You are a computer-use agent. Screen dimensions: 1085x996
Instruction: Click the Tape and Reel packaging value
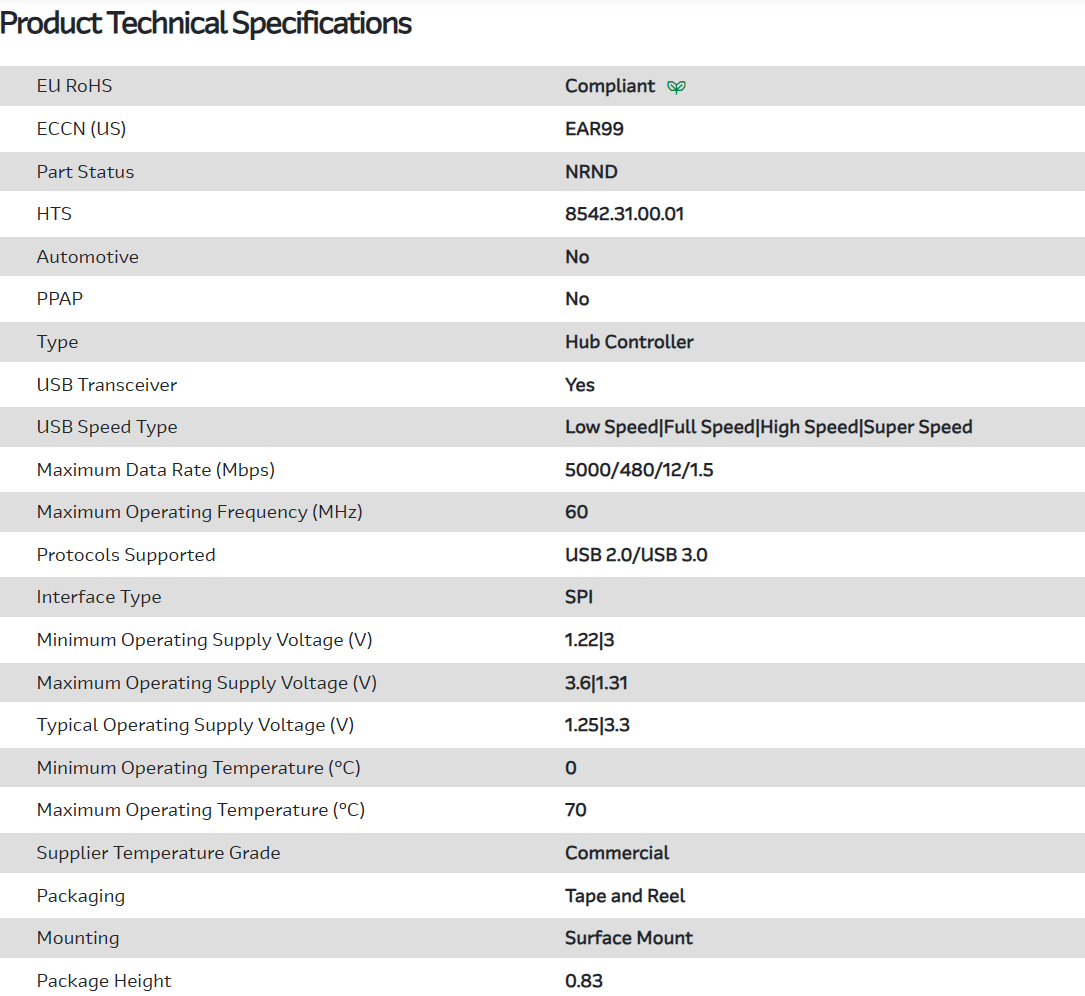click(625, 896)
